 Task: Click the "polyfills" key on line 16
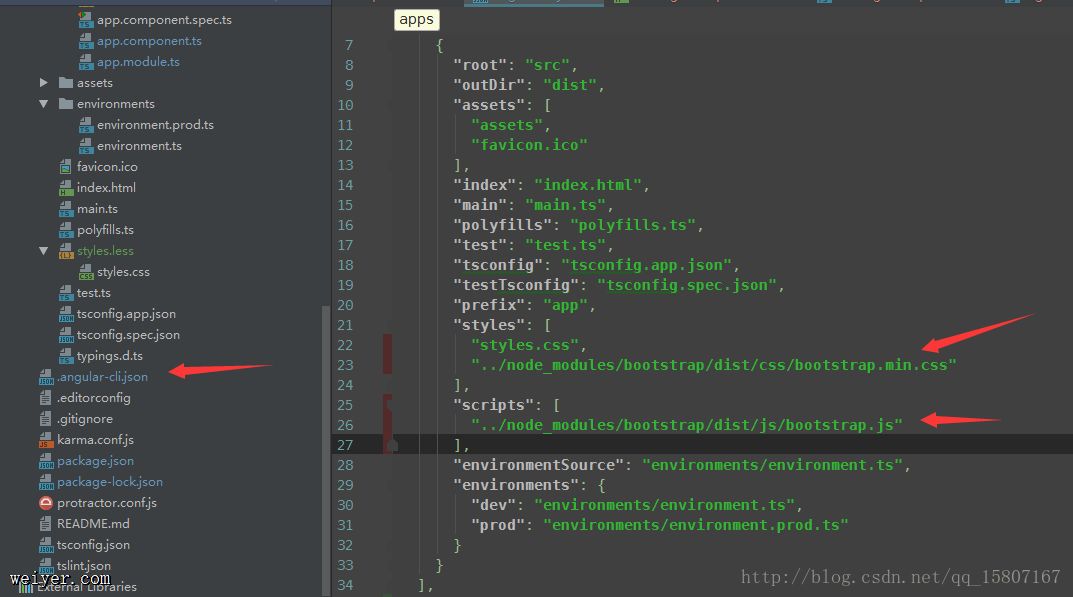(502, 225)
